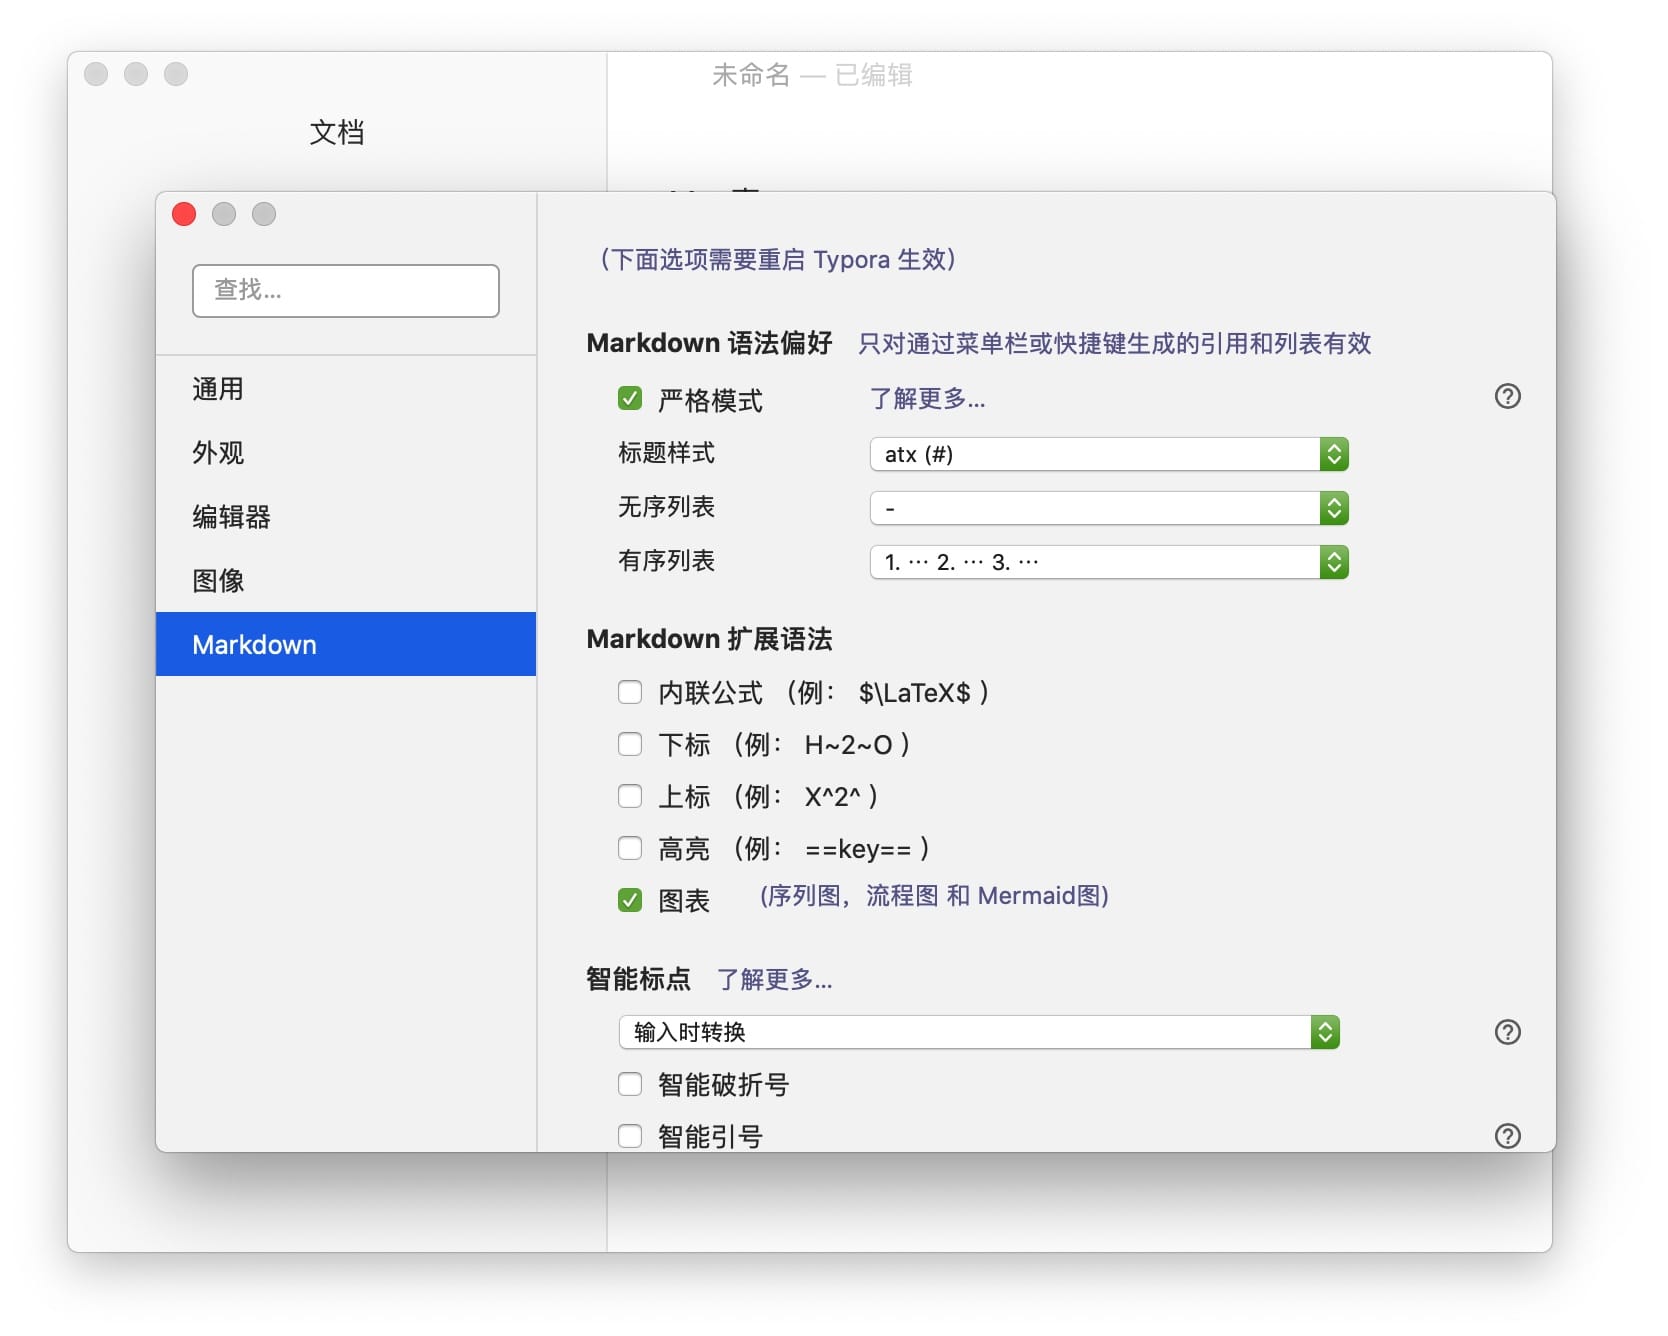This screenshot has height=1336, width=1668.
Task: Enable the 高亮 highlight checkbox
Action: click(630, 848)
